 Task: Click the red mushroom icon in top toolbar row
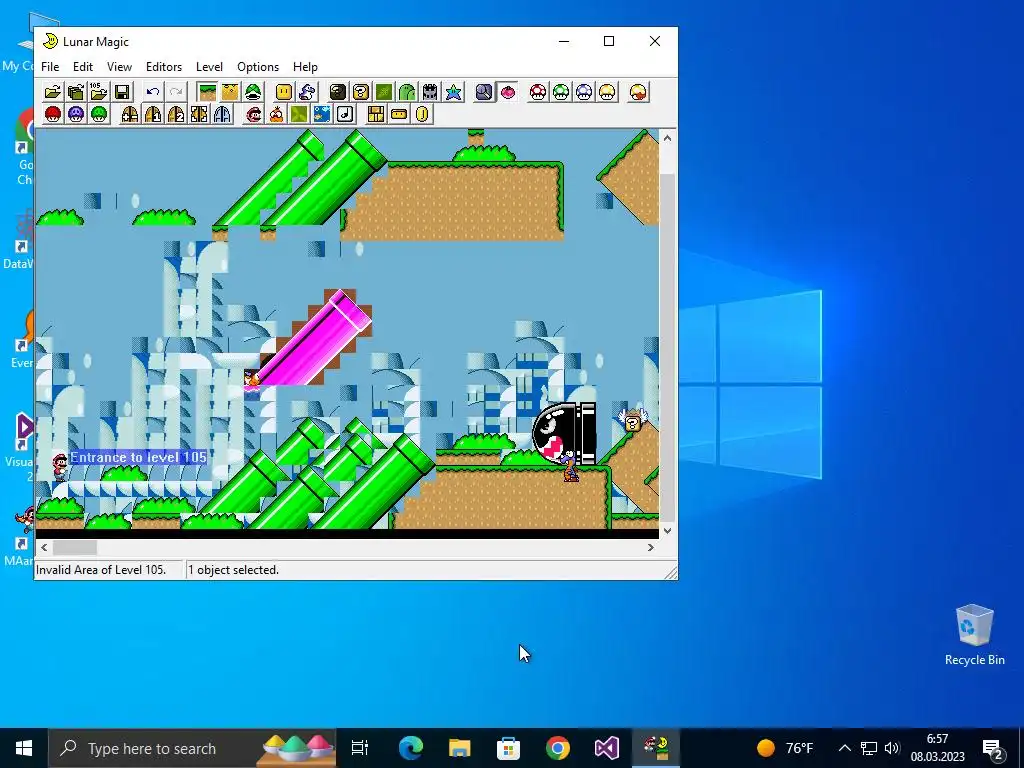538,92
